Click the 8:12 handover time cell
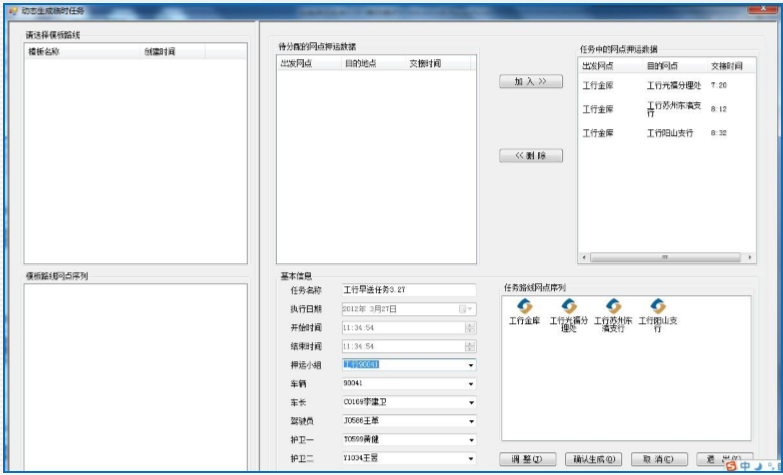Viewport: 783px width, 475px height. [719, 109]
